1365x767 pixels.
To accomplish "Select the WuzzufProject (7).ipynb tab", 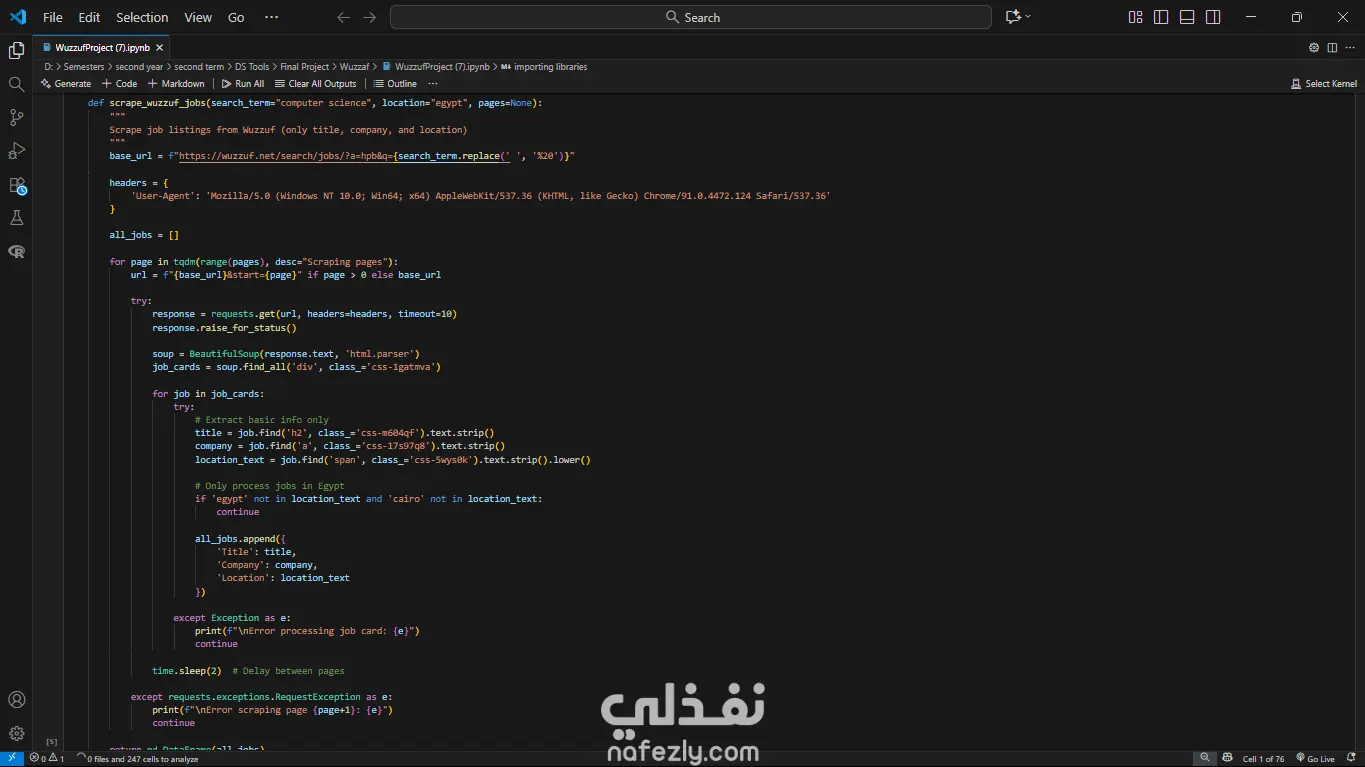I will point(102,47).
